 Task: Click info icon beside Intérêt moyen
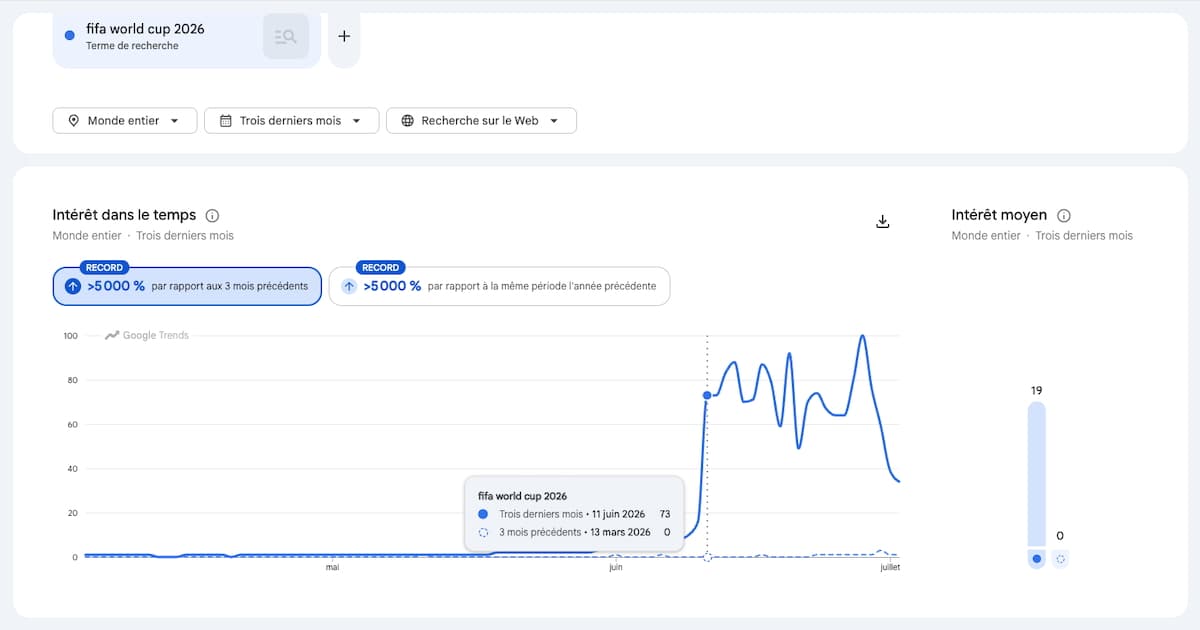click(x=1064, y=215)
